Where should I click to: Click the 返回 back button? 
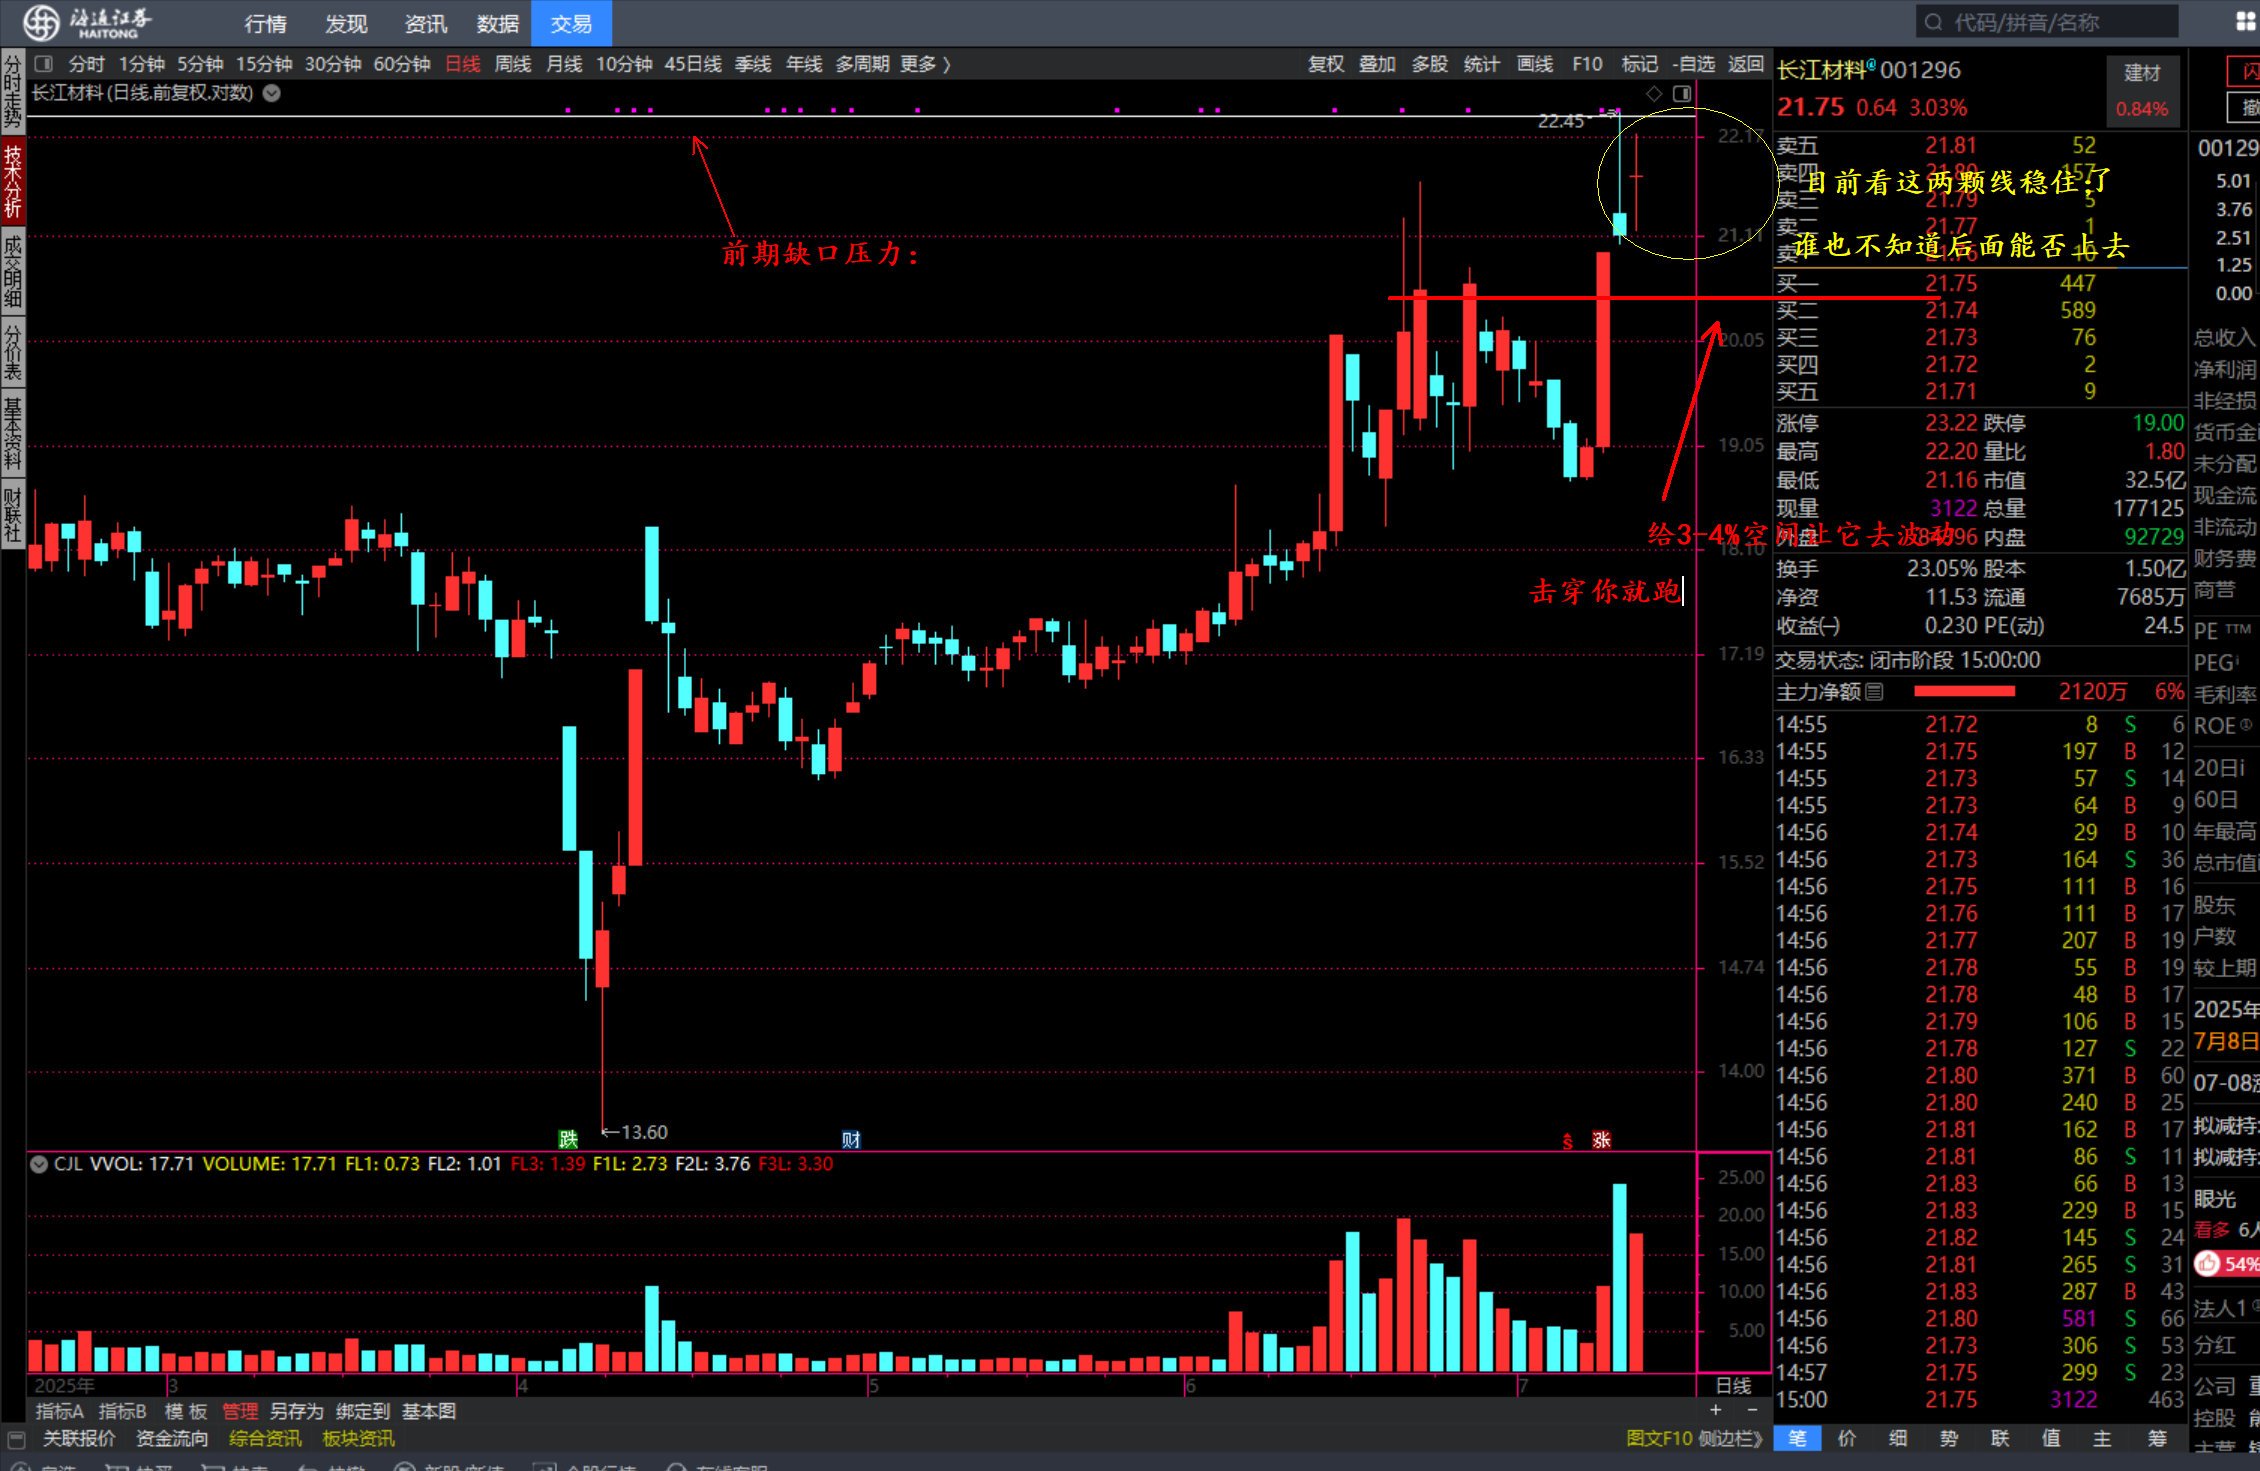click(1746, 64)
